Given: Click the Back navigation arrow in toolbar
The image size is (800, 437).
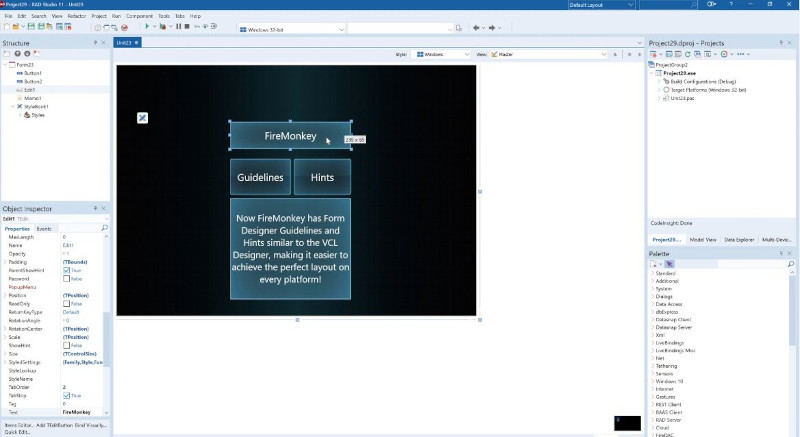Looking at the screenshot, I should pos(476,28).
